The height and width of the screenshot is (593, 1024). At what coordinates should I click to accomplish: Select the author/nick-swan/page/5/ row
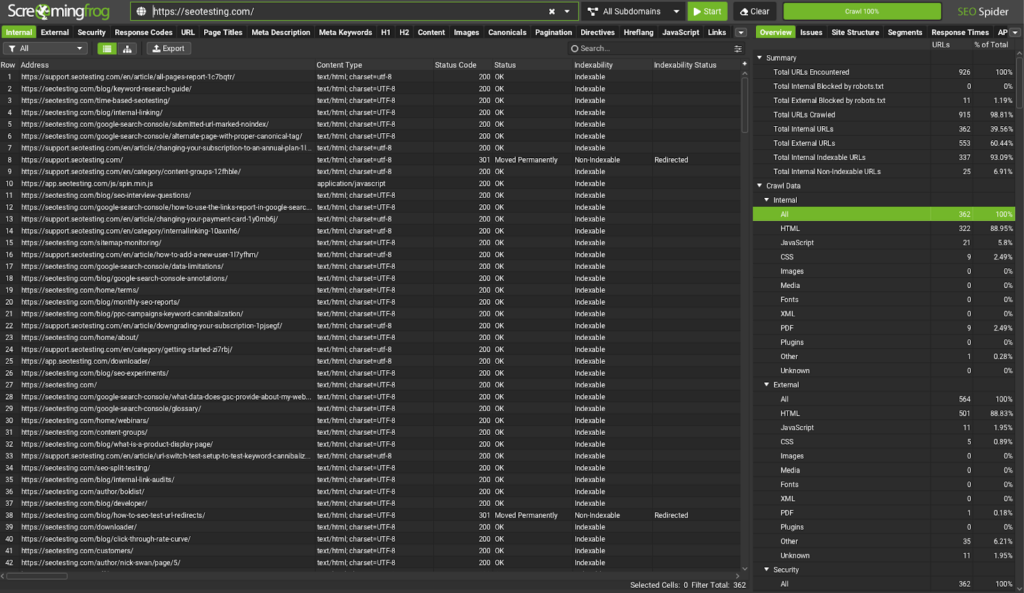[370, 562]
